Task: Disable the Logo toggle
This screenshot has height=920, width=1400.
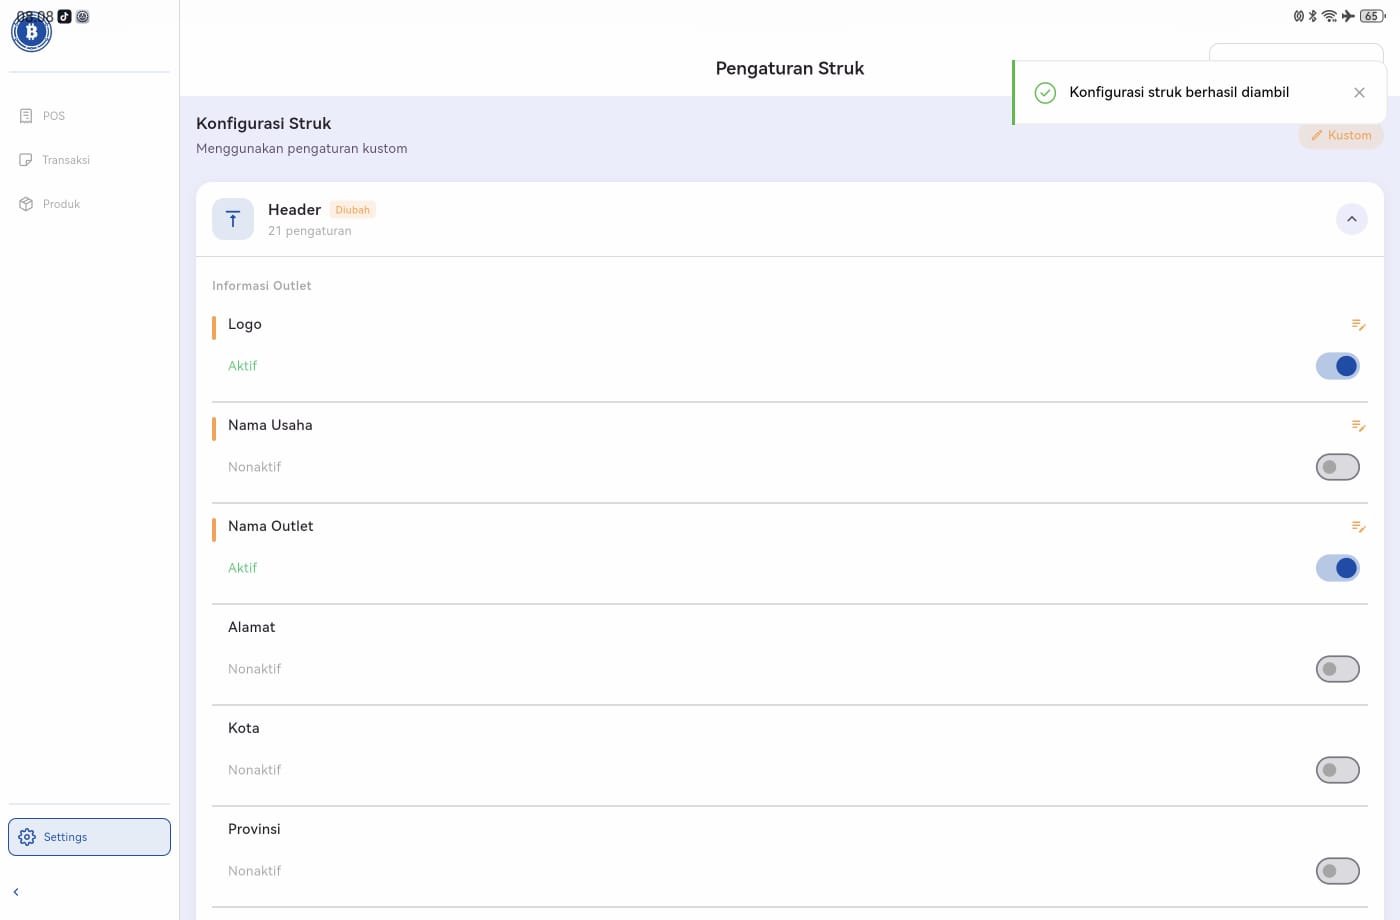Action: coord(1337,366)
